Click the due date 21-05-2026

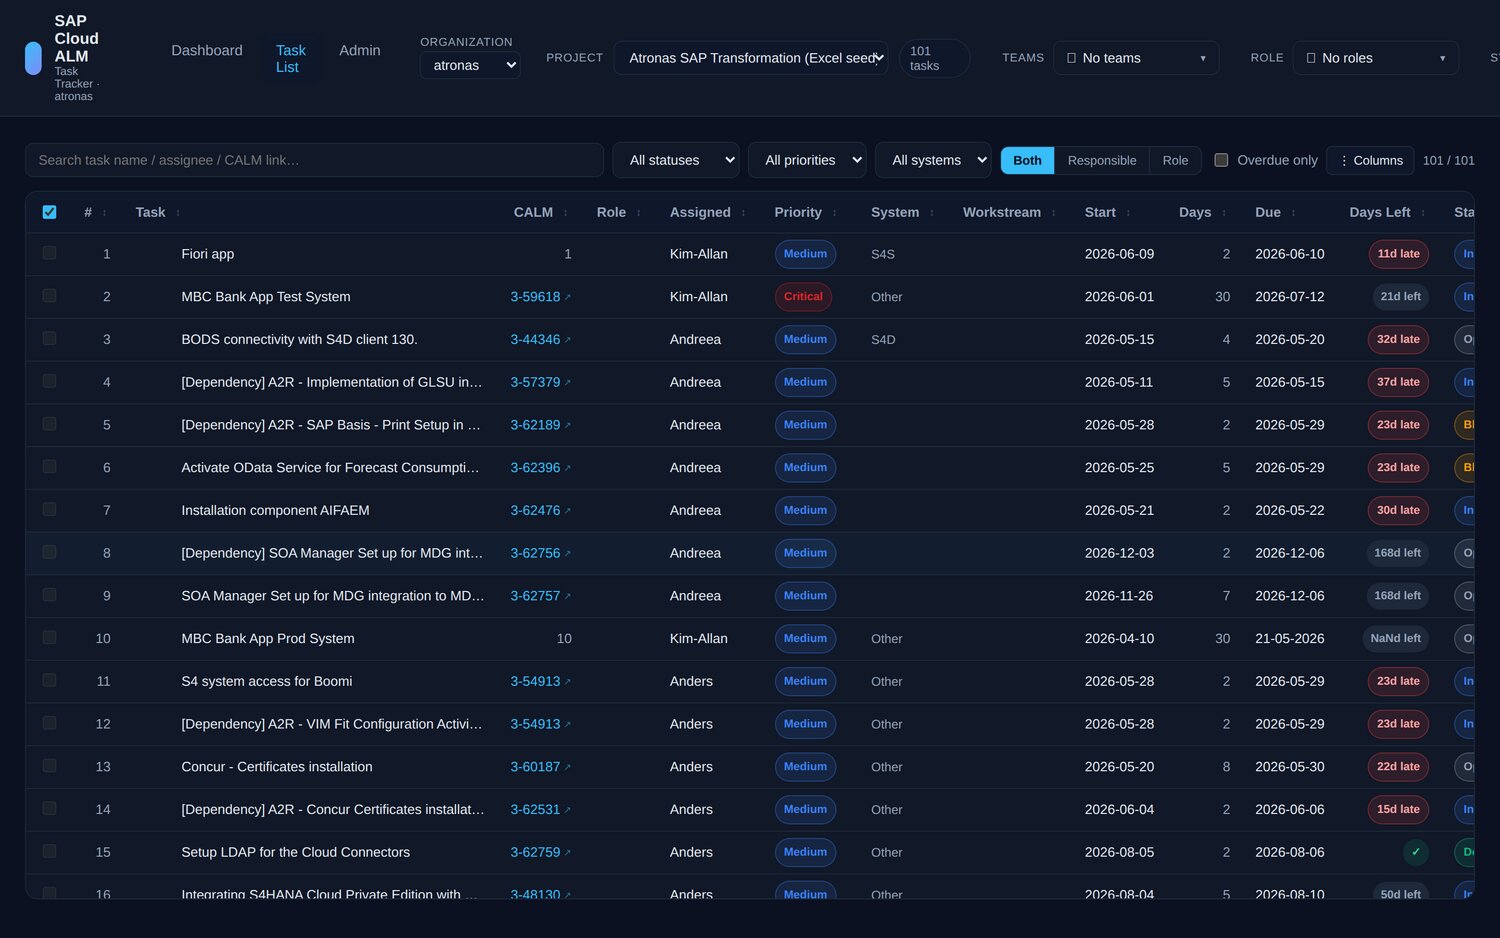1290,639
